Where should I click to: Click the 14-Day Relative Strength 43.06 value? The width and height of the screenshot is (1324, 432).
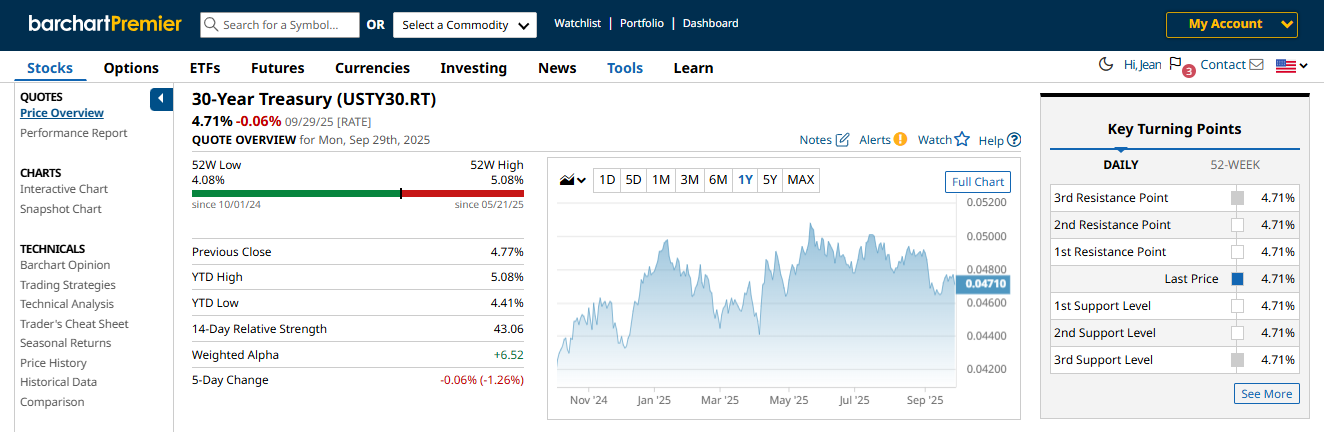pyautogui.click(x=508, y=329)
